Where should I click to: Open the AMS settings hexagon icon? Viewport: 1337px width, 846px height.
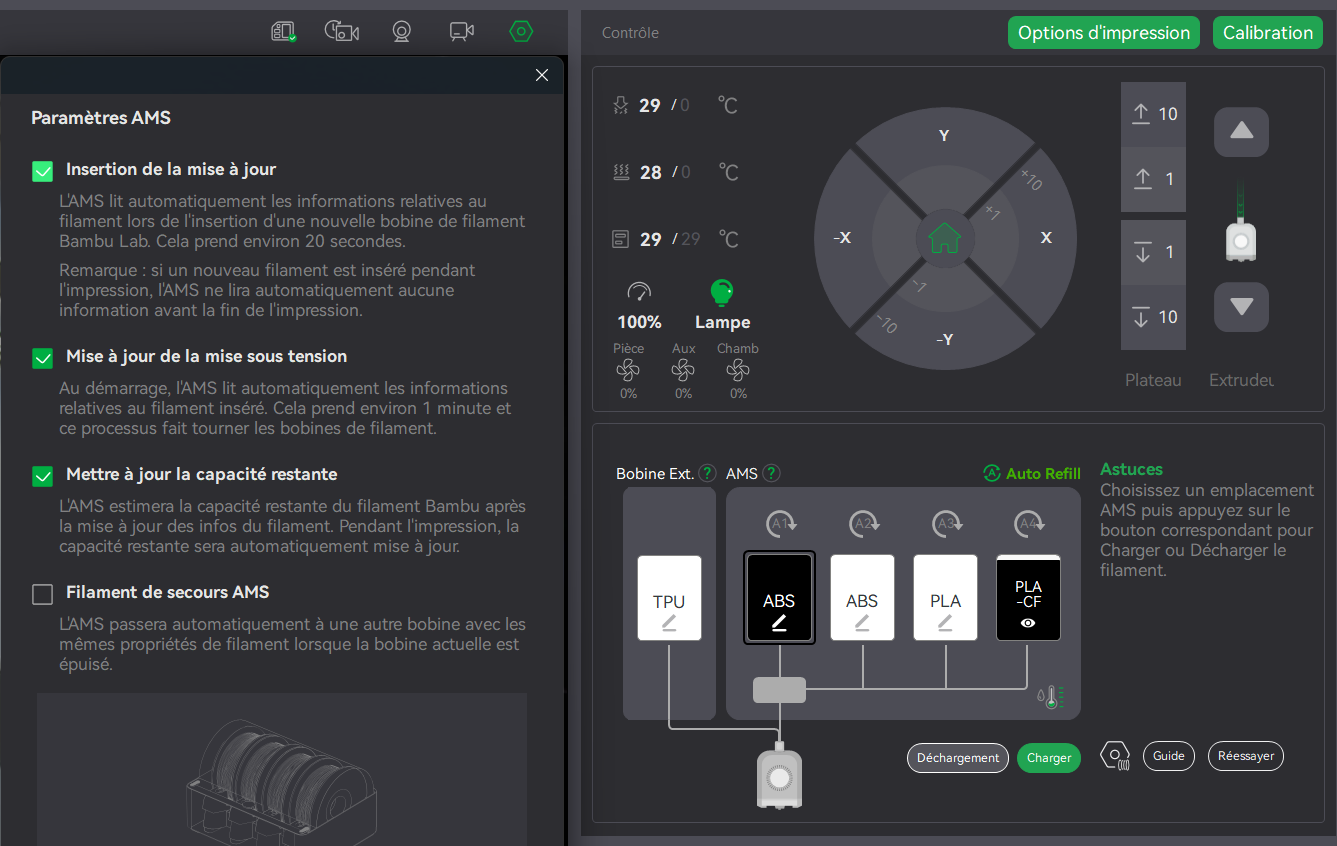click(1114, 756)
